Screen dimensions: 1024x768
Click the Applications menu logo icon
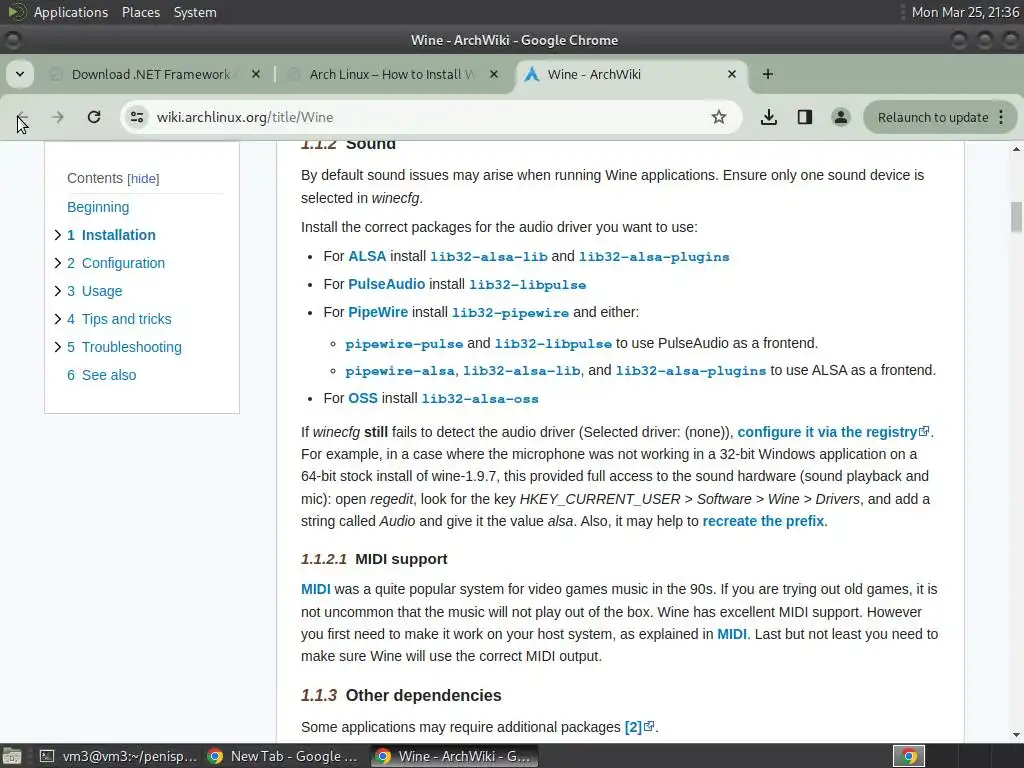pyautogui.click(x=16, y=12)
